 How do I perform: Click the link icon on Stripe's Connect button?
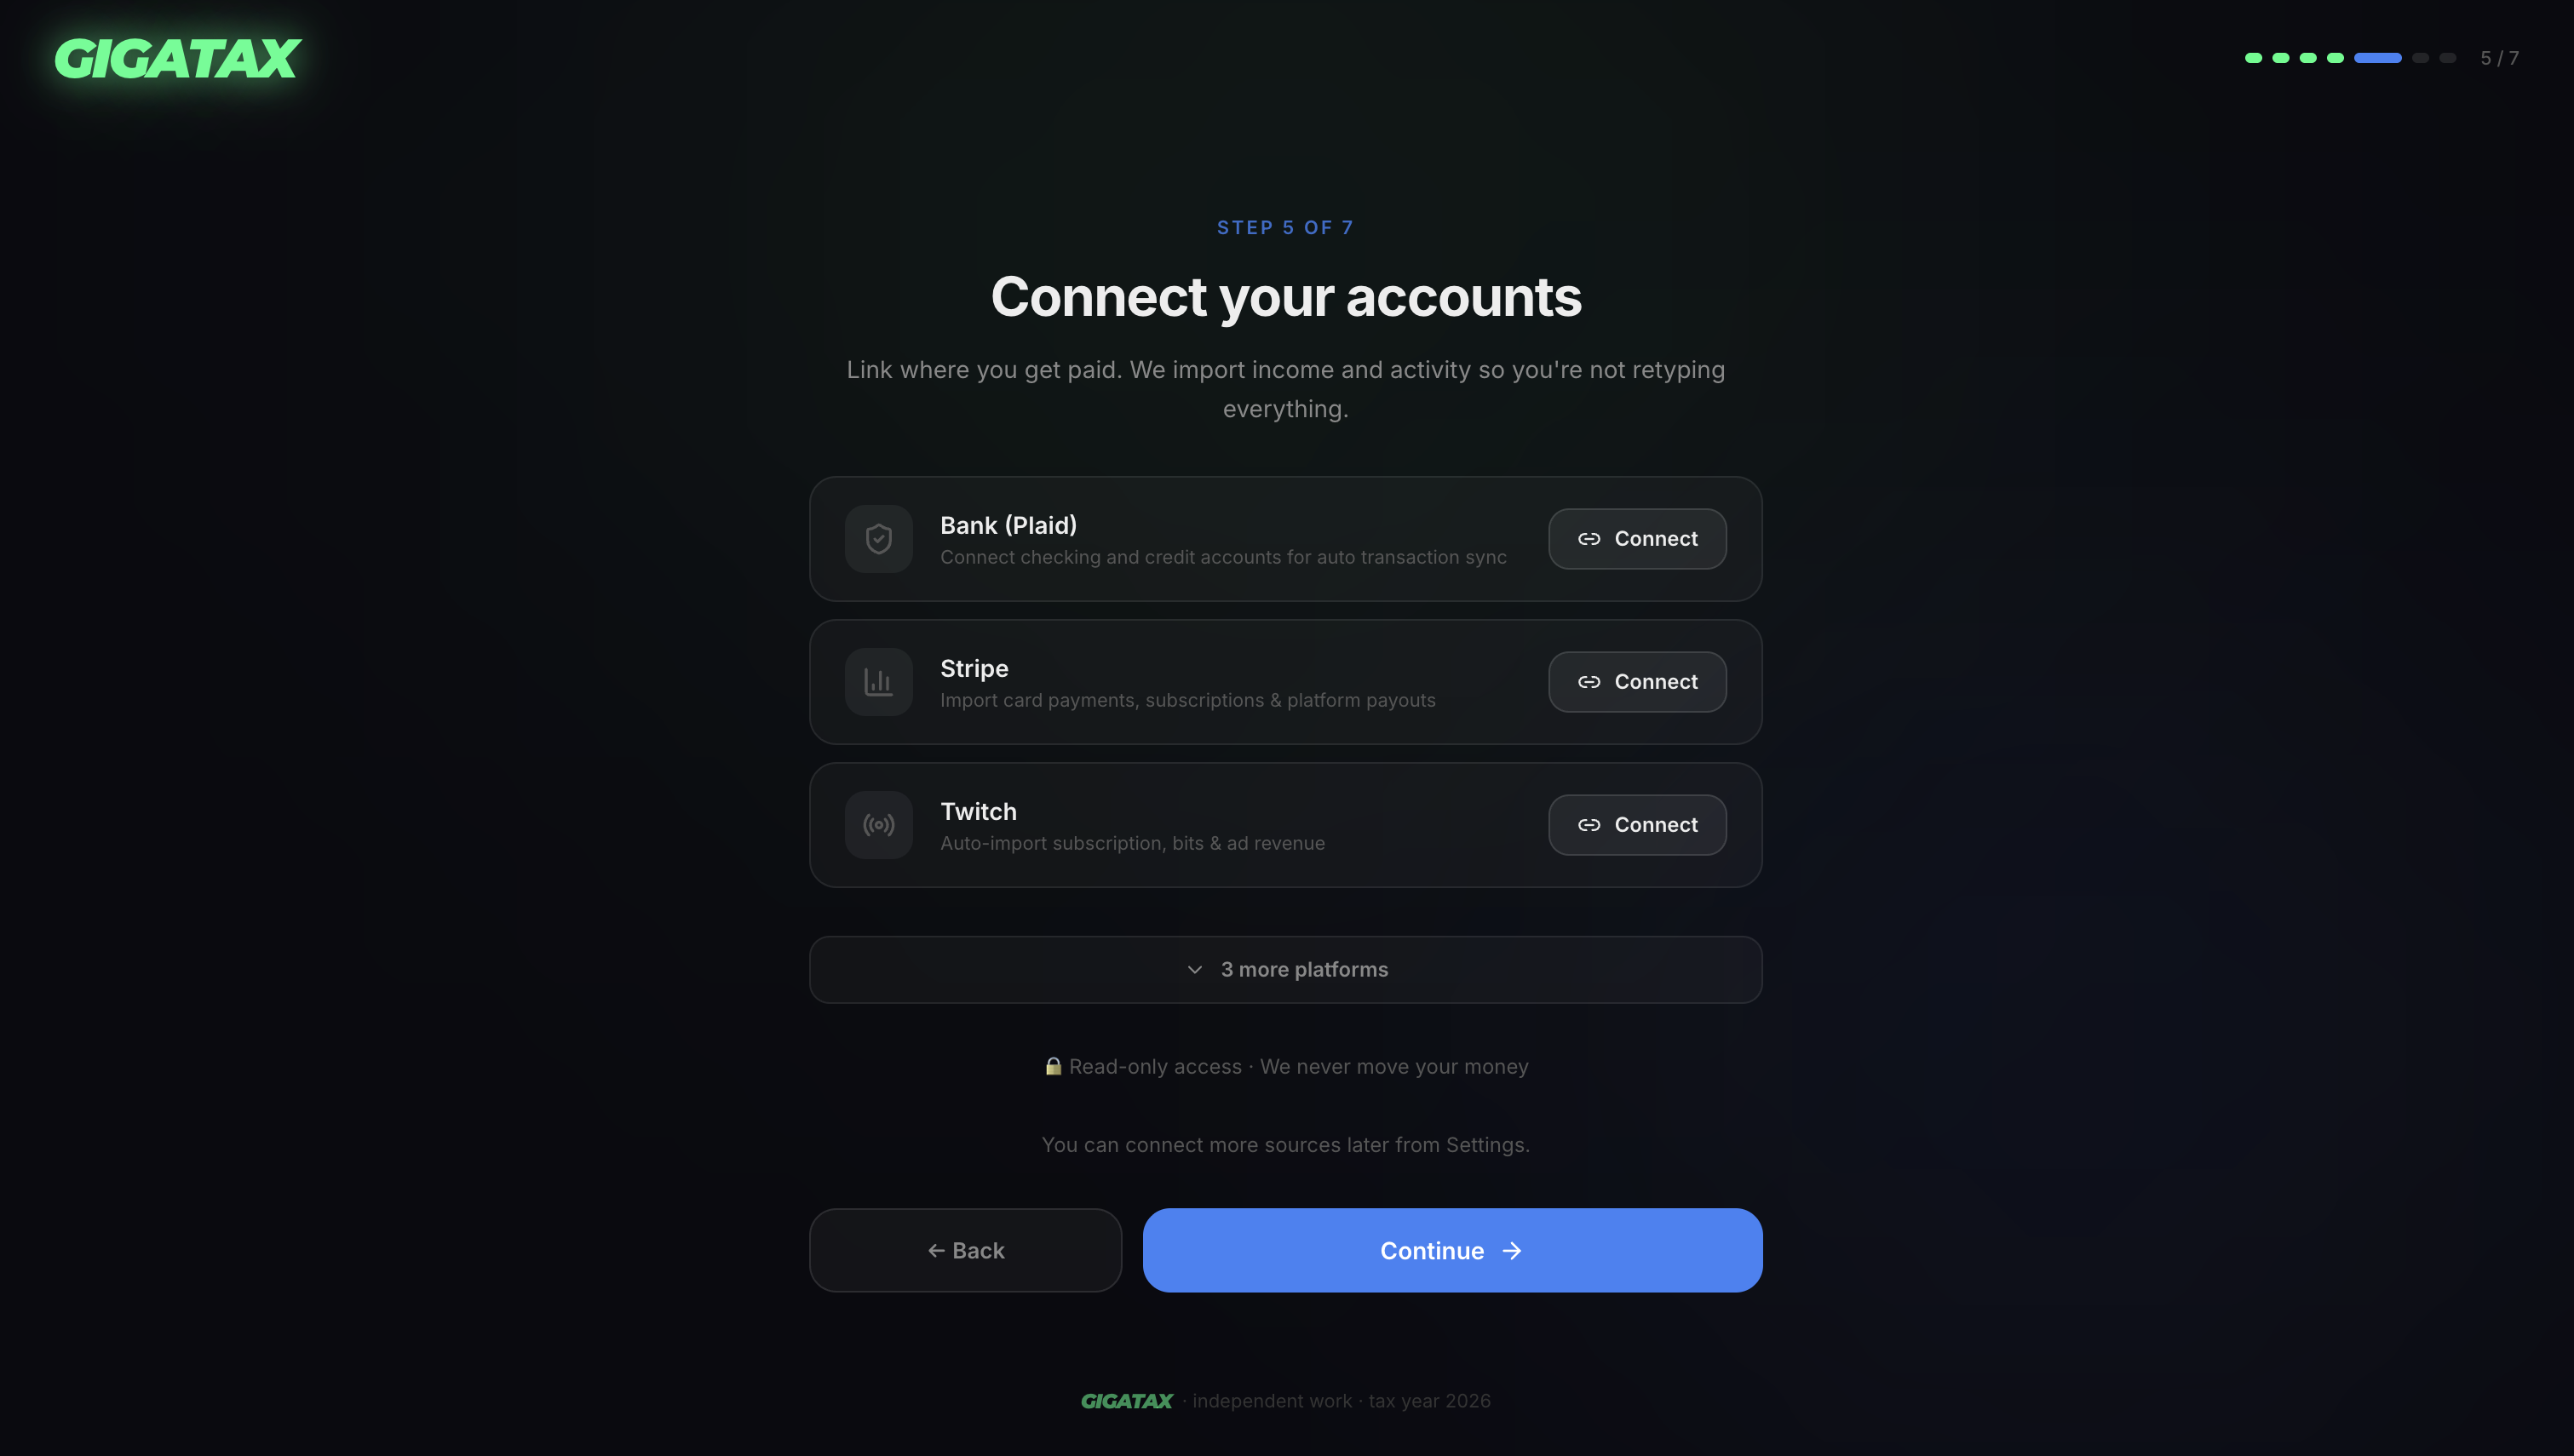1589,682
